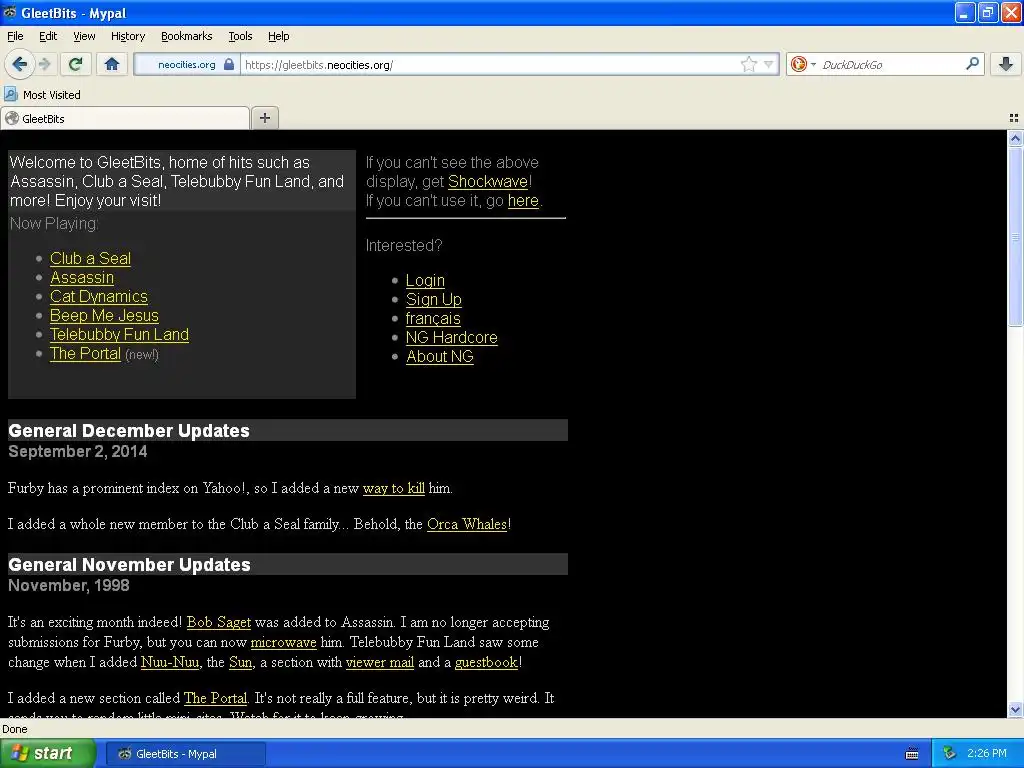The width and height of the screenshot is (1024, 768).
Task: Open the URL history dropdown arrow
Action: (x=769, y=64)
